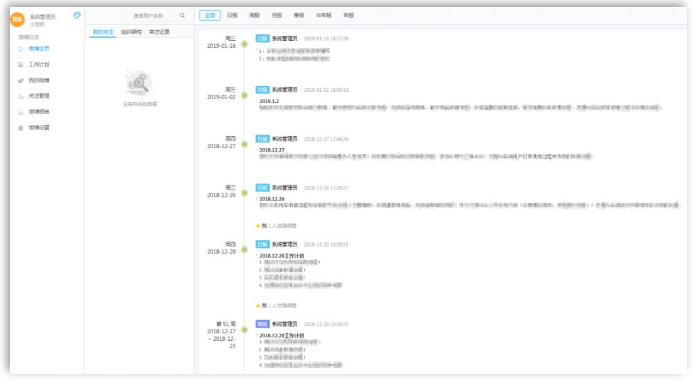This screenshot has height=384, width=698.
Task: Click timestamp 2019-01-16 18:37:28
Action: (x=326, y=39)
